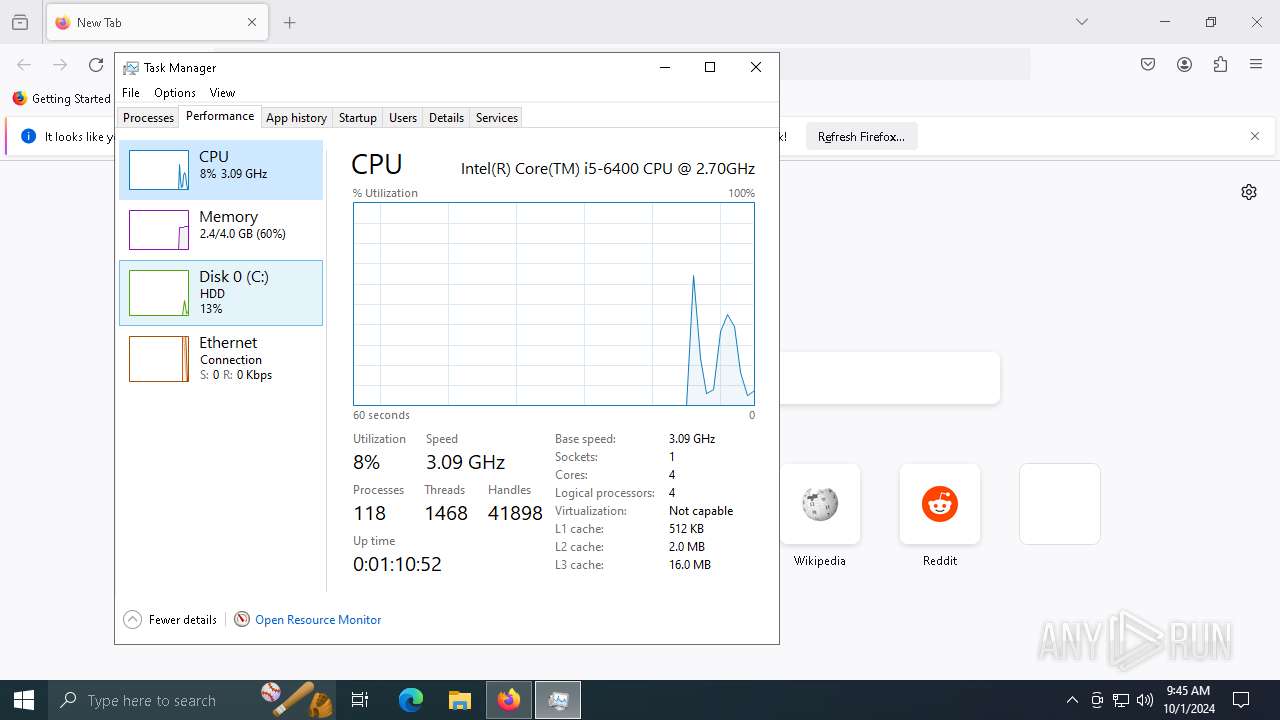Click Virtualization value Not capable

pos(701,511)
